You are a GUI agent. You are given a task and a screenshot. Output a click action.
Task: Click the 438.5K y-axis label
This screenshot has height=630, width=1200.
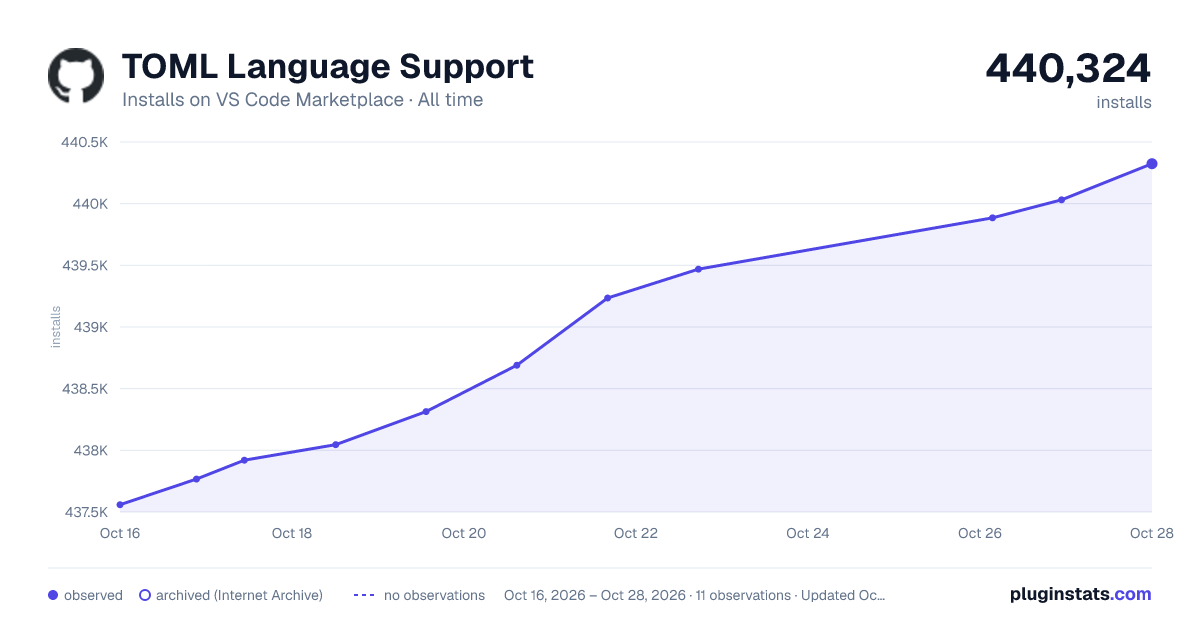tap(84, 389)
